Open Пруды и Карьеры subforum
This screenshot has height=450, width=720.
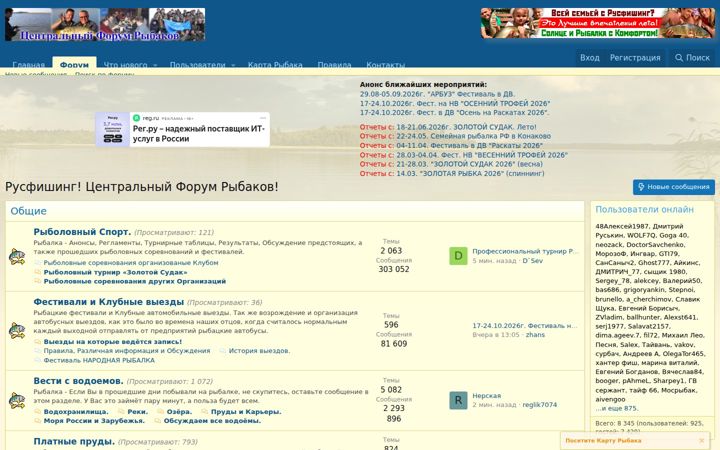pos(246,412)
